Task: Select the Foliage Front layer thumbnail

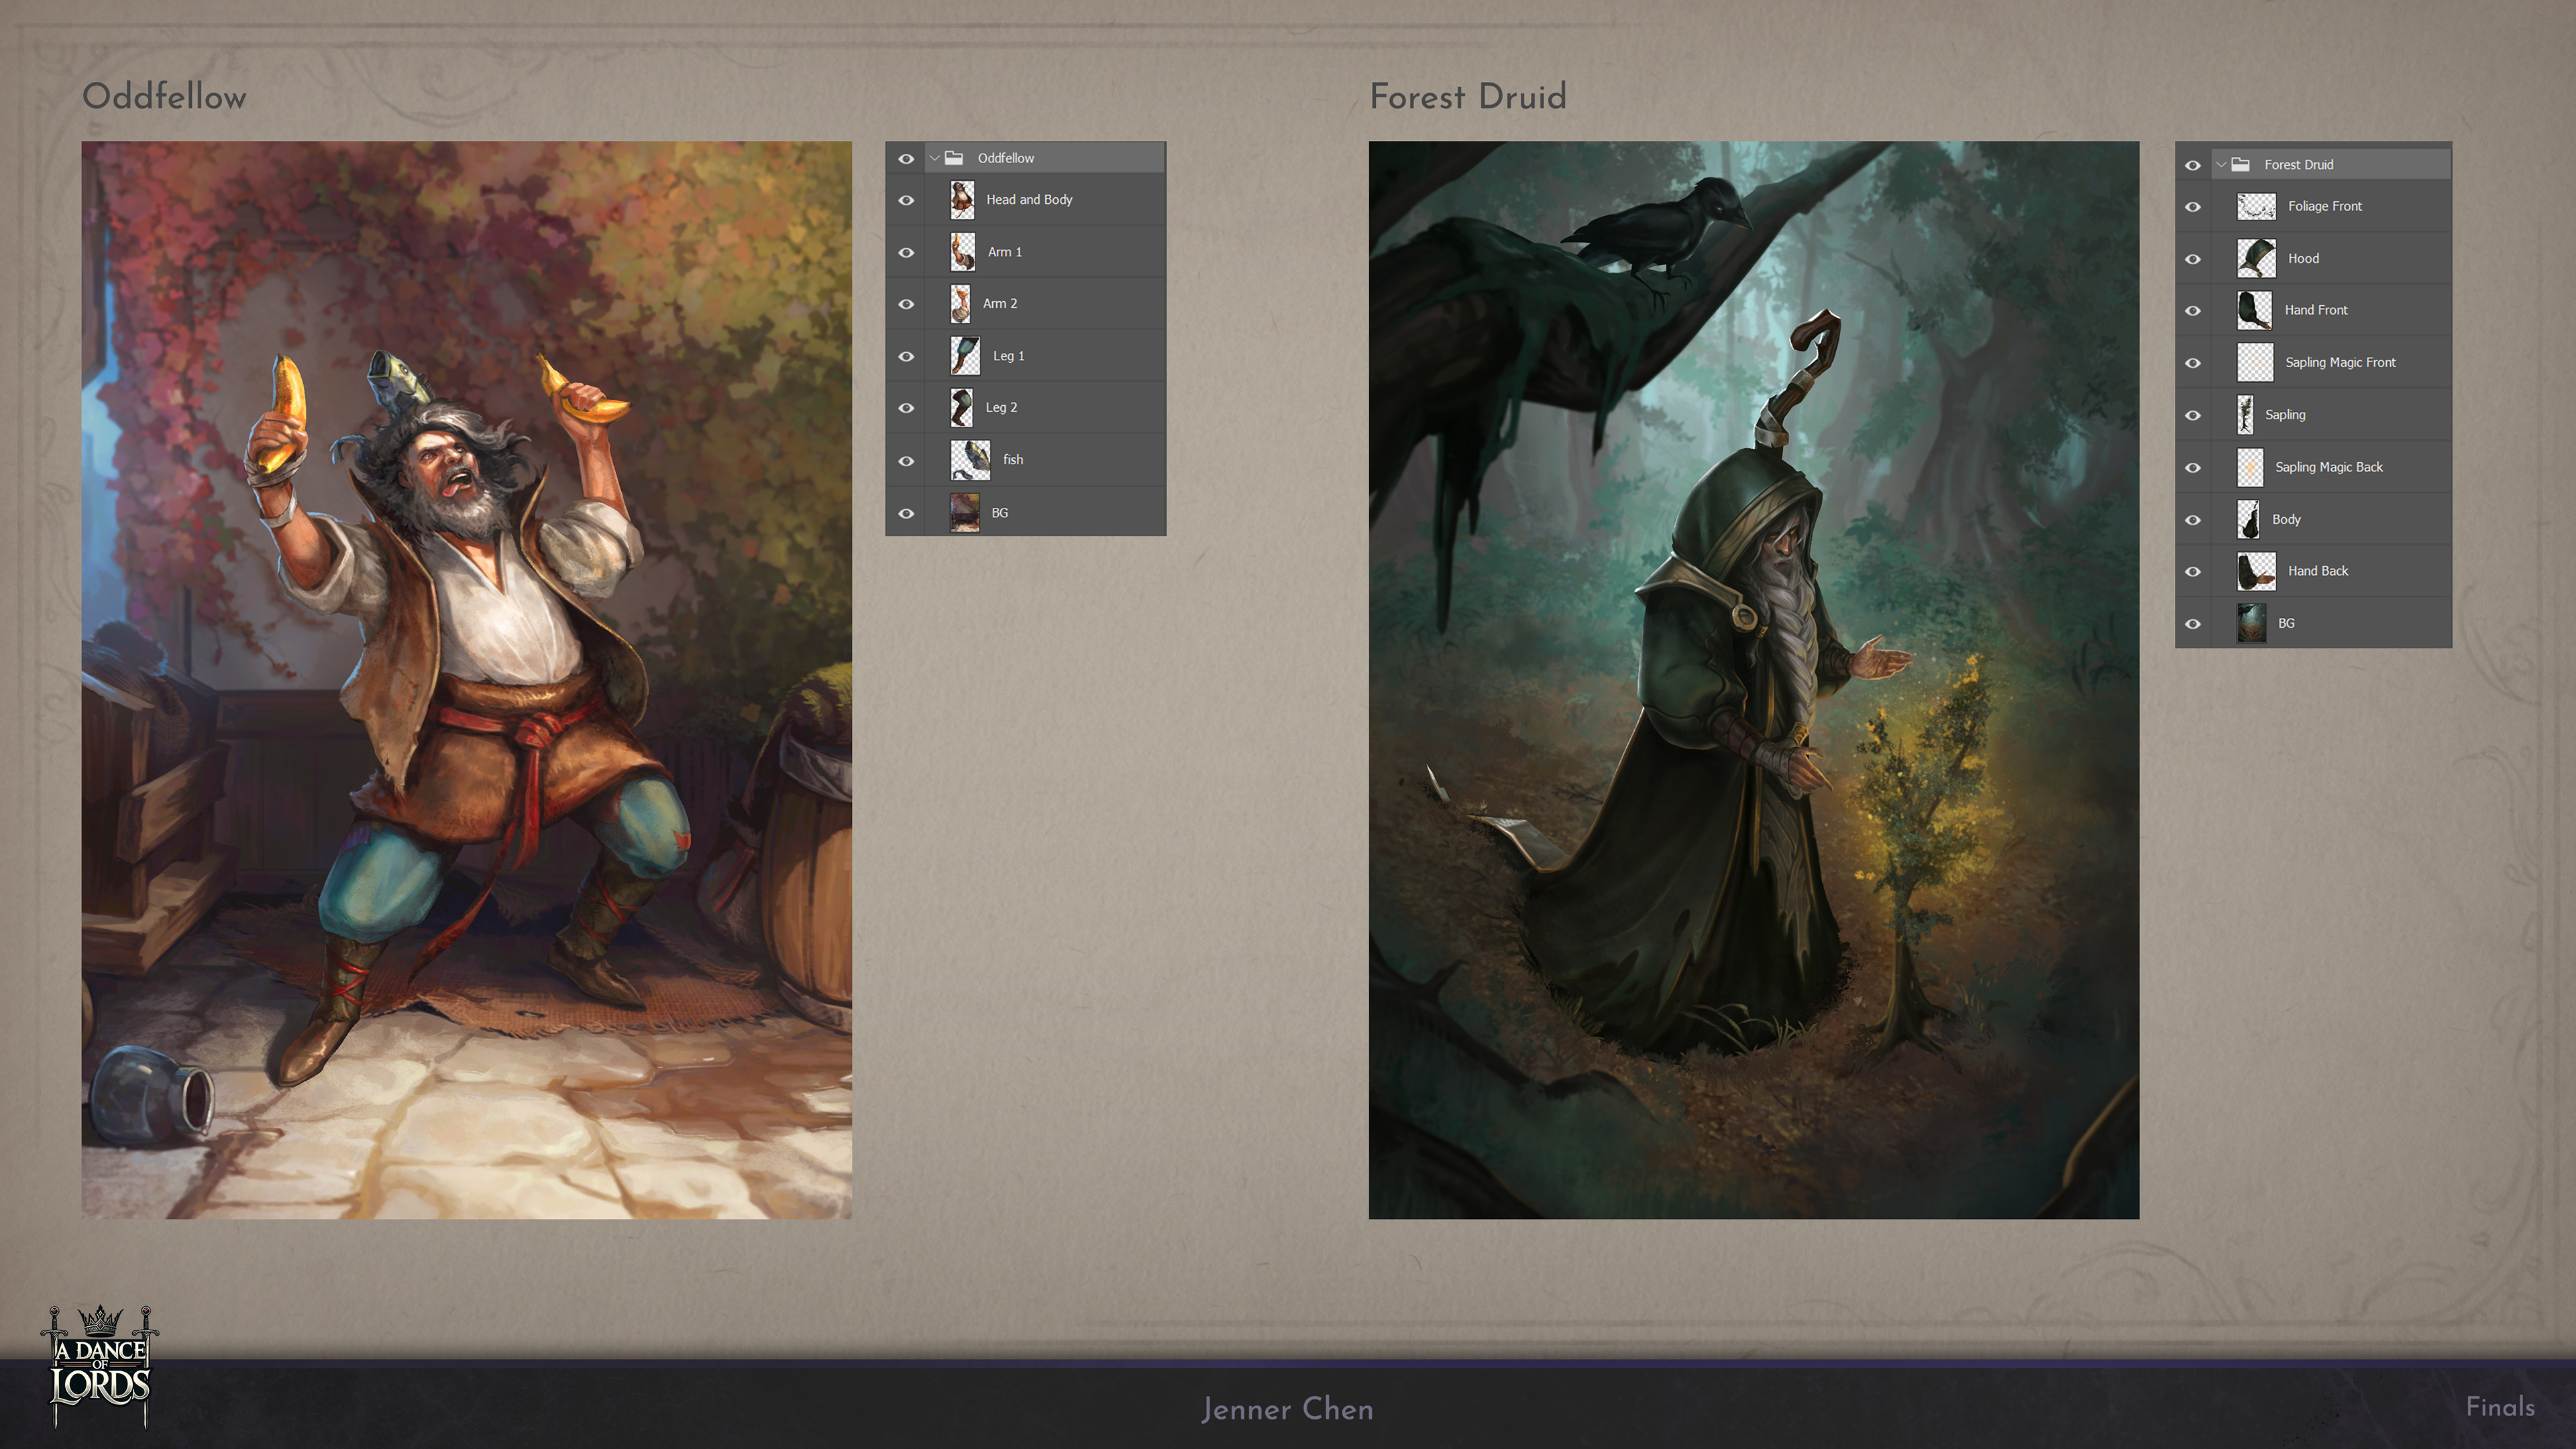Action: (x=2256, y=206)
